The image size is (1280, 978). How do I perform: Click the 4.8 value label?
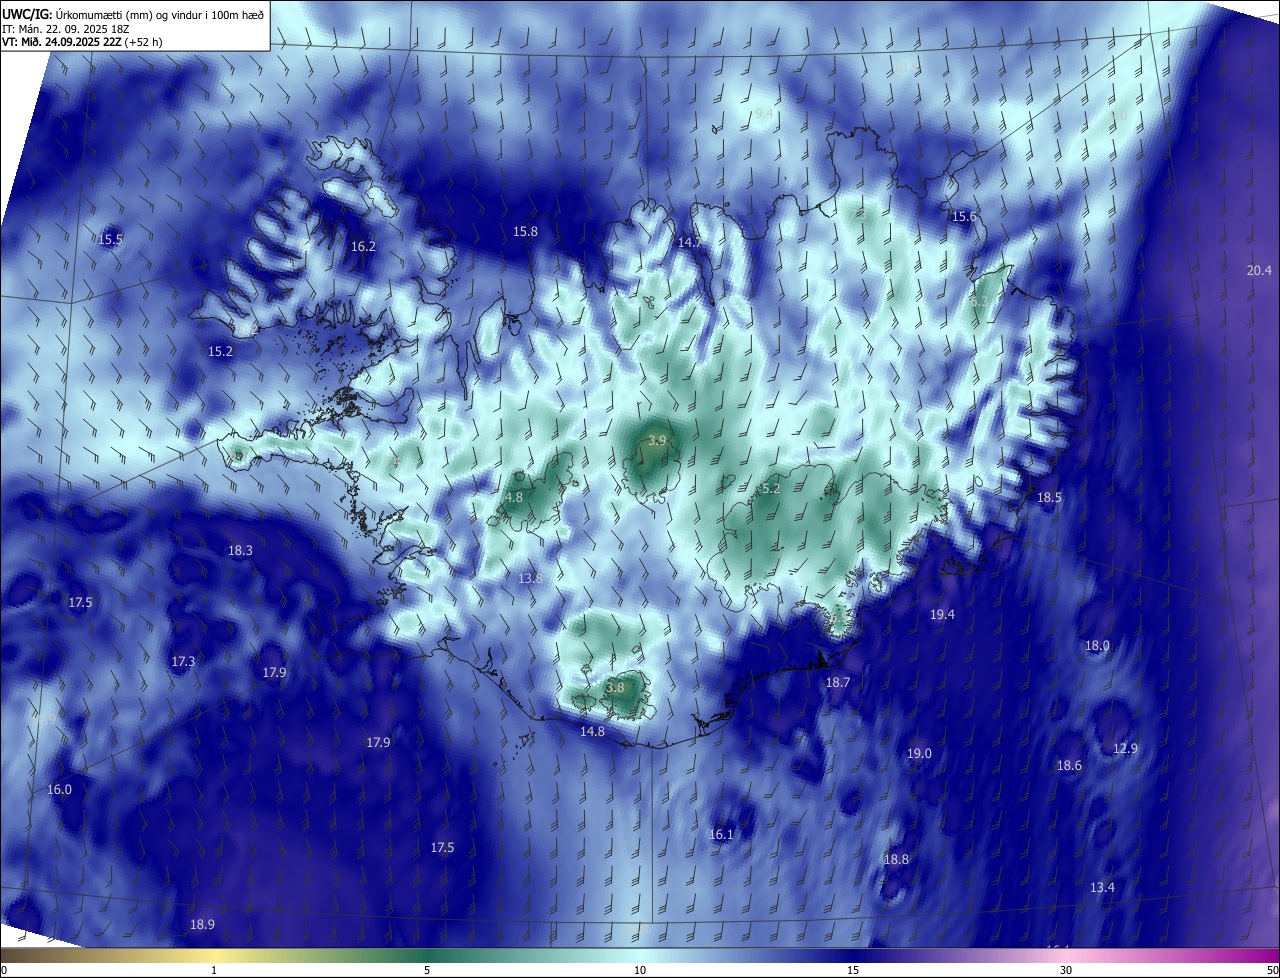[x=514, y=498]
